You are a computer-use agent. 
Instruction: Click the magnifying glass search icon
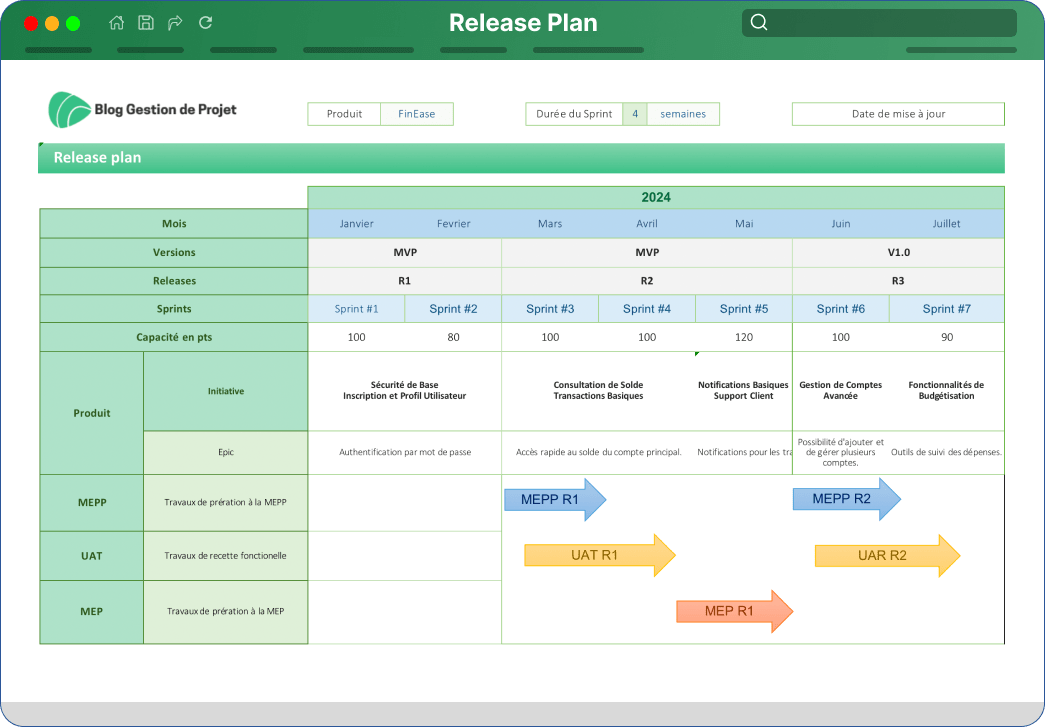pos(758,23)
